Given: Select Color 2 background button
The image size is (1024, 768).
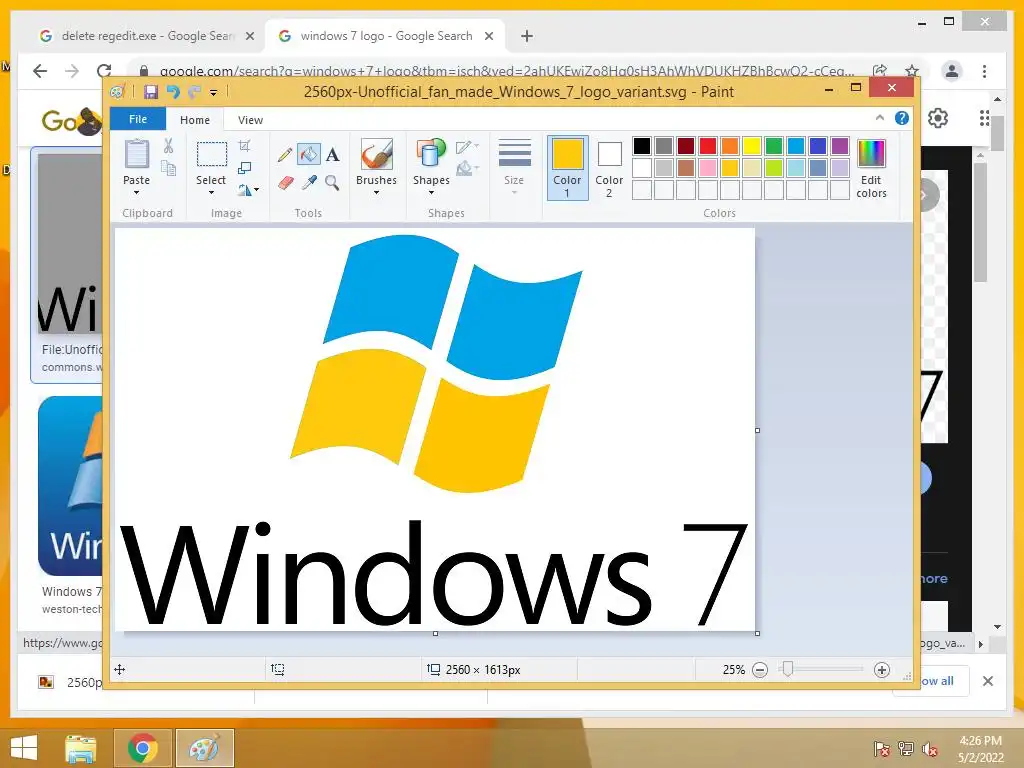Looking at the screenshot, I should click(609, 168).
